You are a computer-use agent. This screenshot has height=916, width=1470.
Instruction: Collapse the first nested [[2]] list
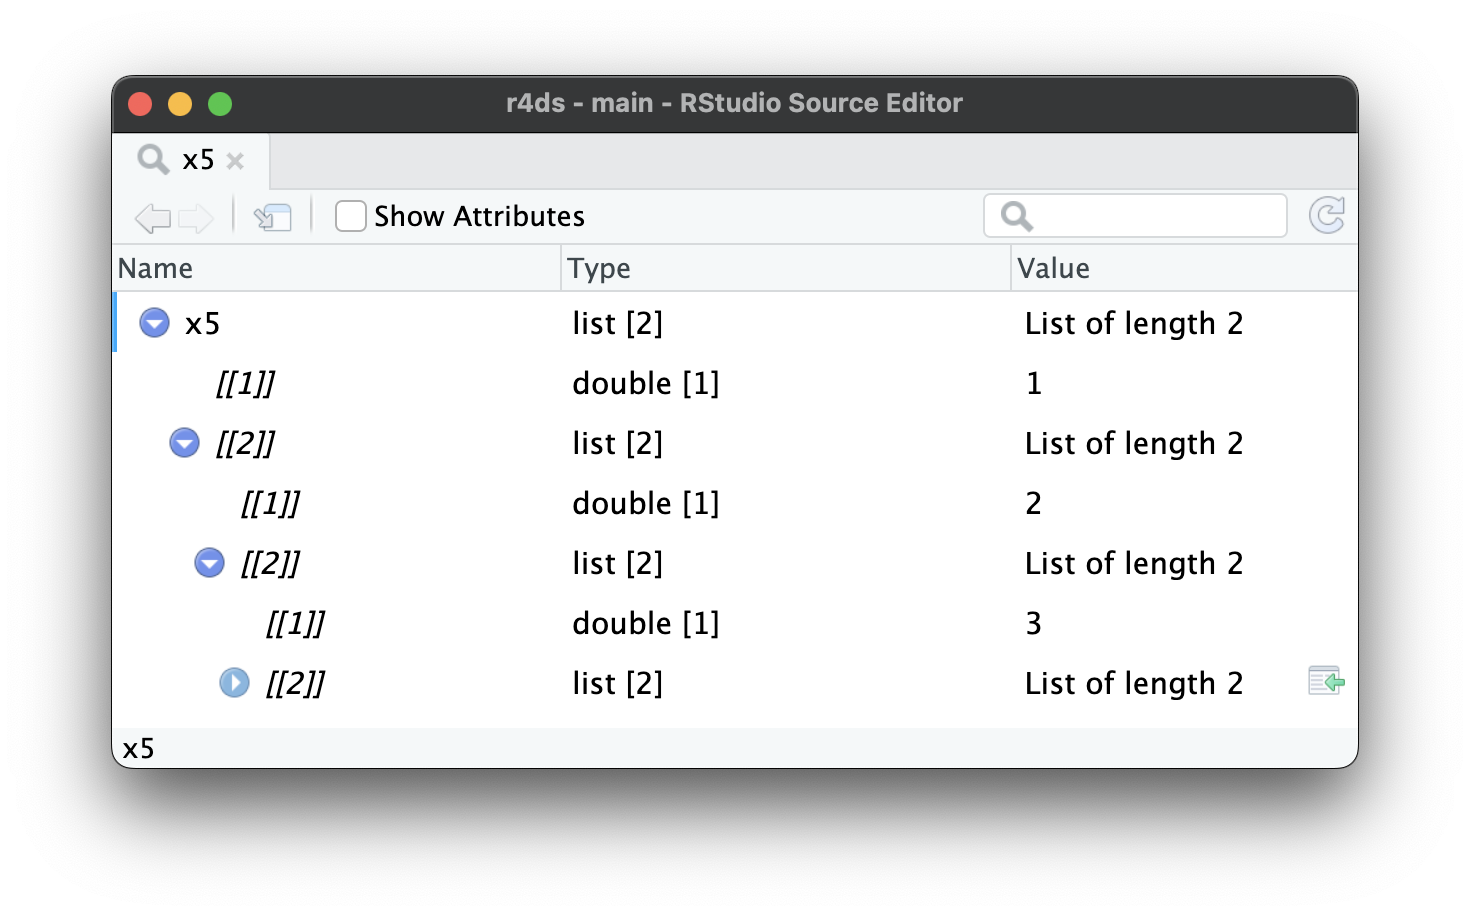pyautogui.click(x=184, y=443)
